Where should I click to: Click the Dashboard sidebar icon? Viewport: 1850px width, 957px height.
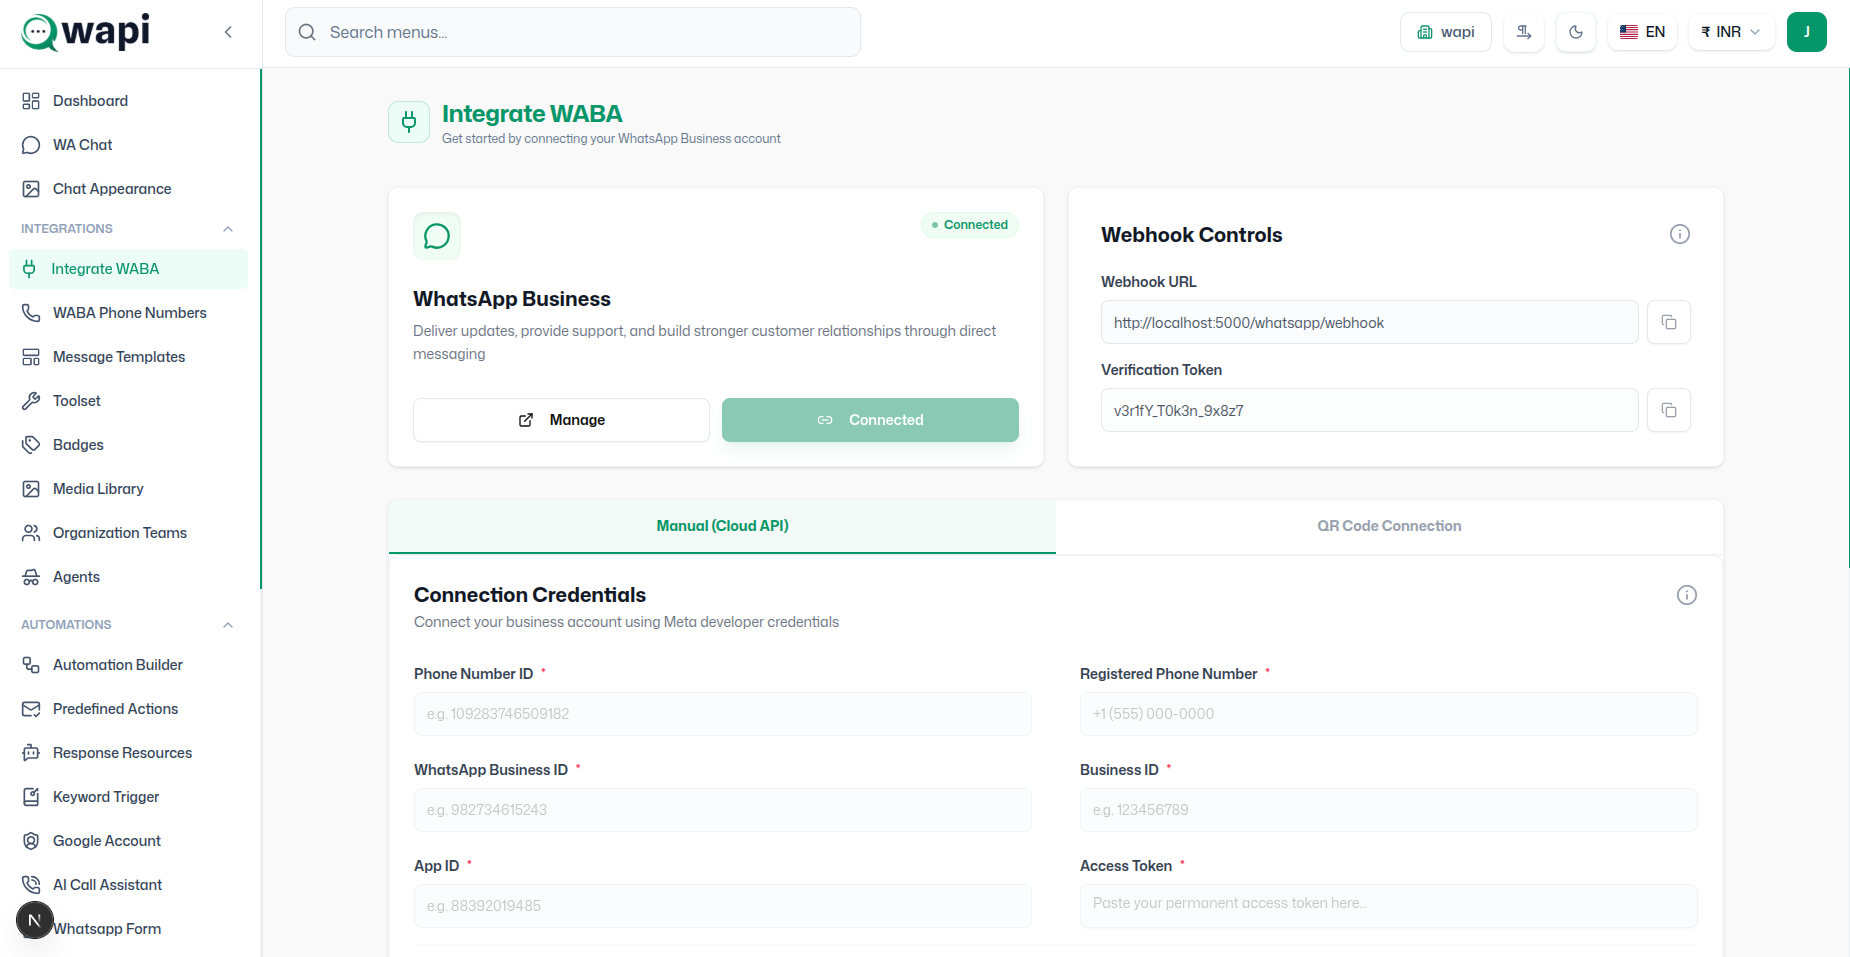point(31,101)
